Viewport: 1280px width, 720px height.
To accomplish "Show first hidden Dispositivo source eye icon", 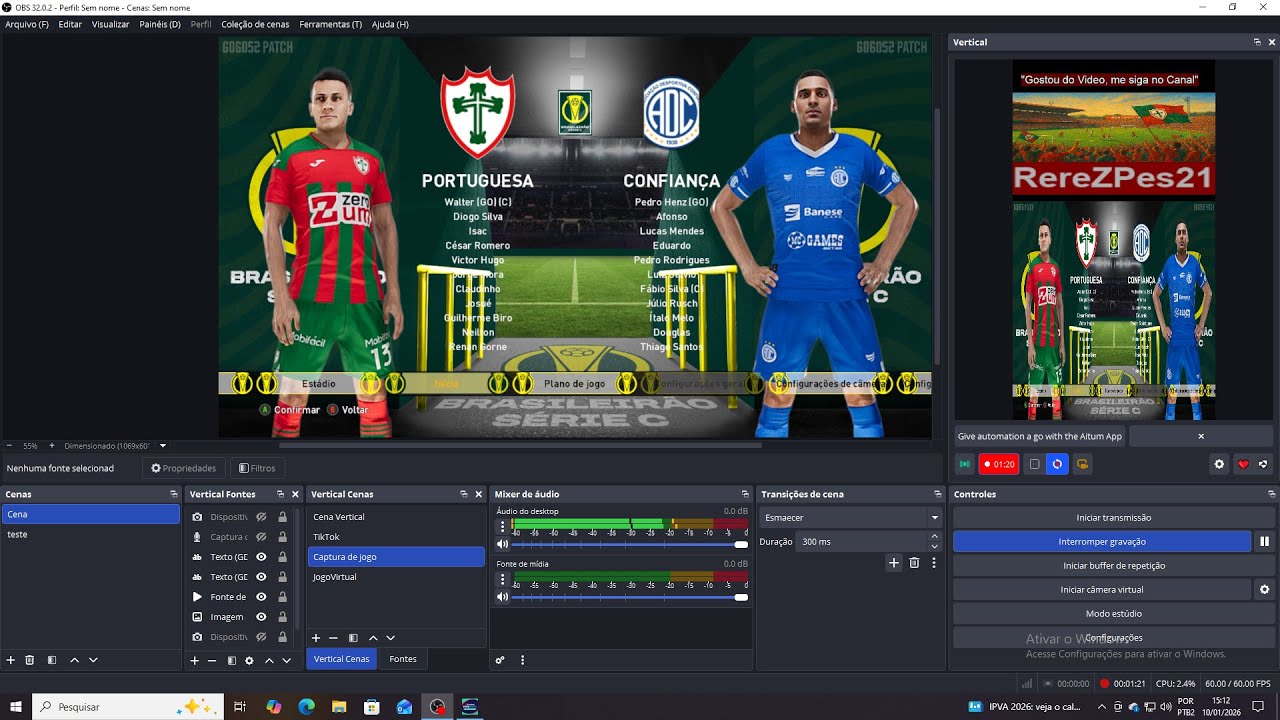I will point(261,517).
